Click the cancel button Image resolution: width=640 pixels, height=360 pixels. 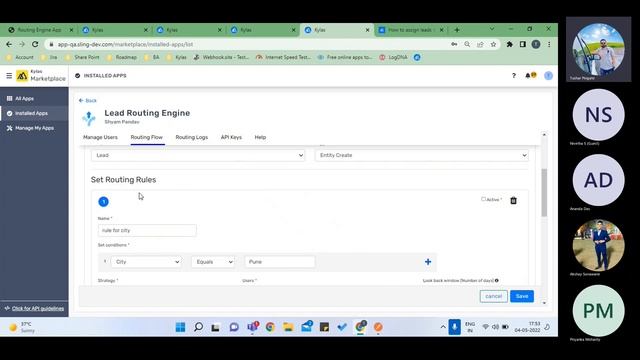click(493, 296)
